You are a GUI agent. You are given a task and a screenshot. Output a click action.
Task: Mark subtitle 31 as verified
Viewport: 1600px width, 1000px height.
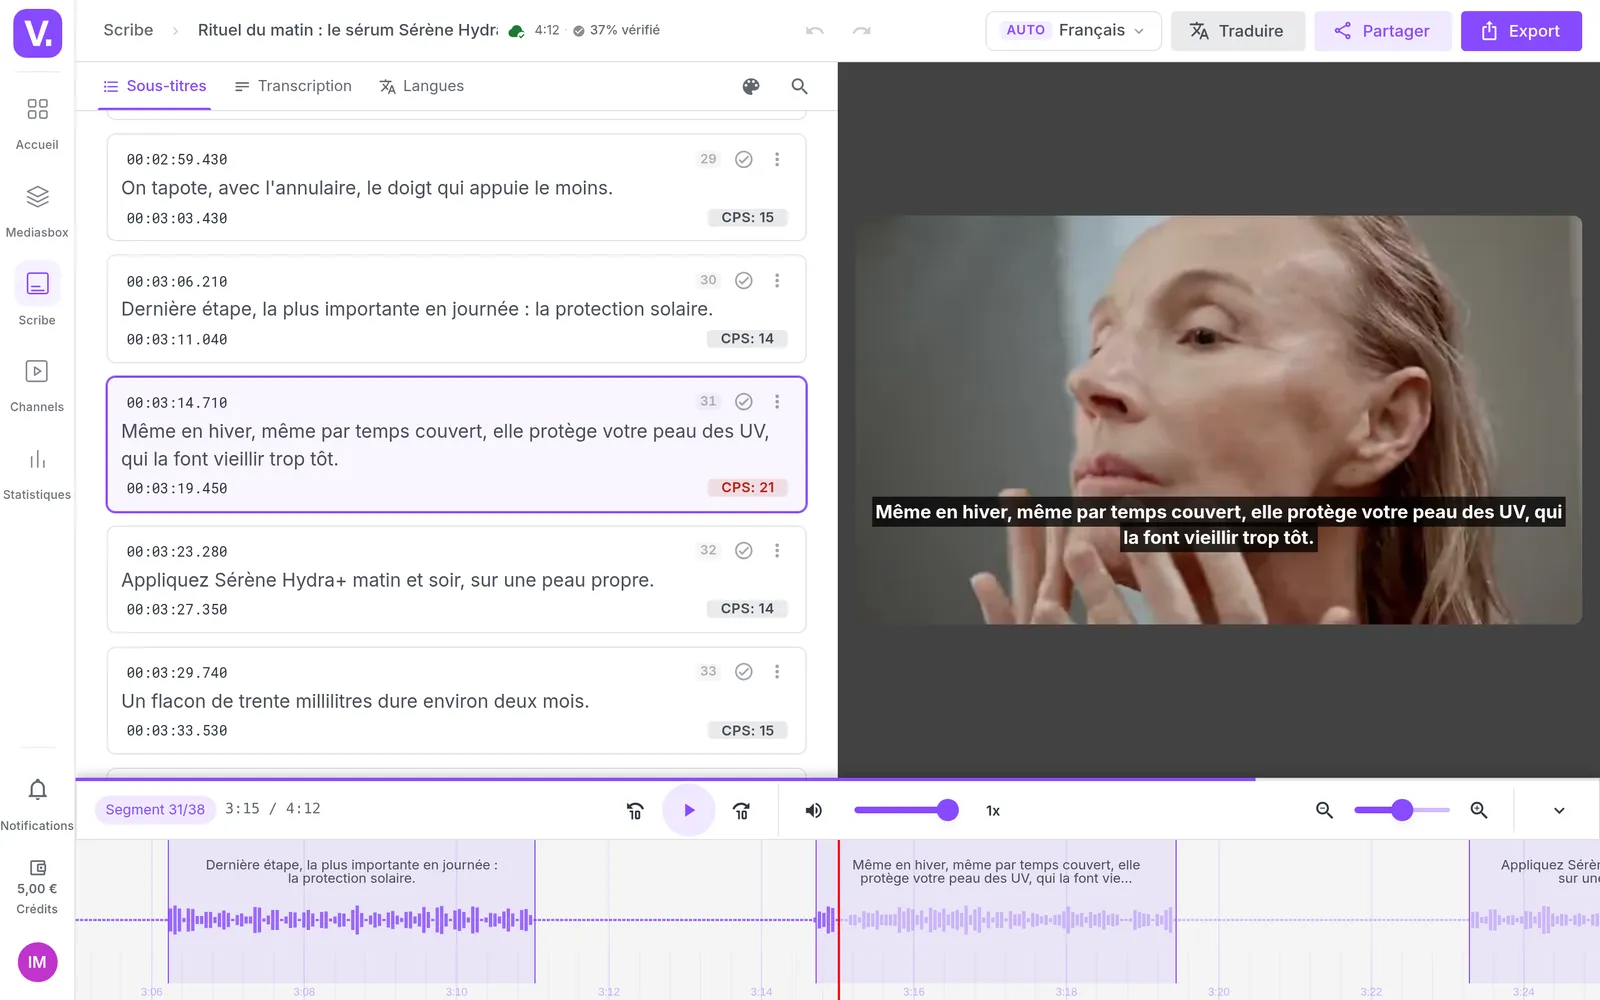[x=744, y=402]
